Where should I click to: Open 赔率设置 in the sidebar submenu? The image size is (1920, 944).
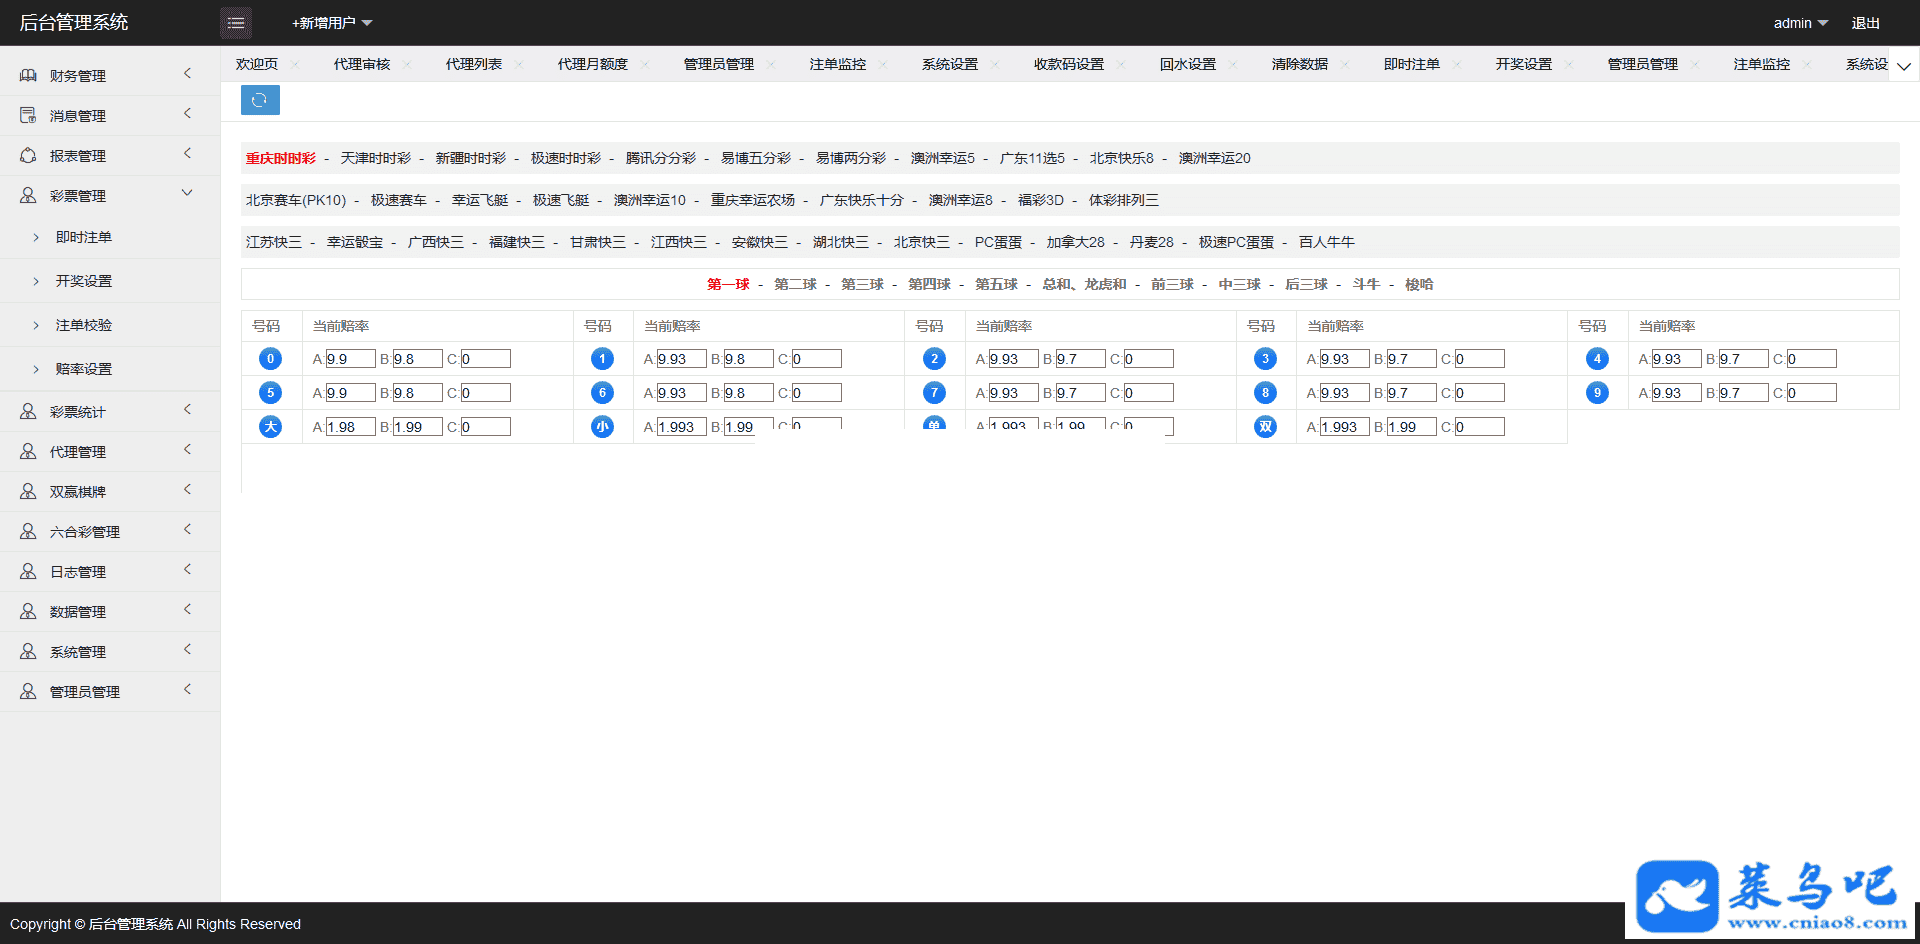tap(84, 369)
